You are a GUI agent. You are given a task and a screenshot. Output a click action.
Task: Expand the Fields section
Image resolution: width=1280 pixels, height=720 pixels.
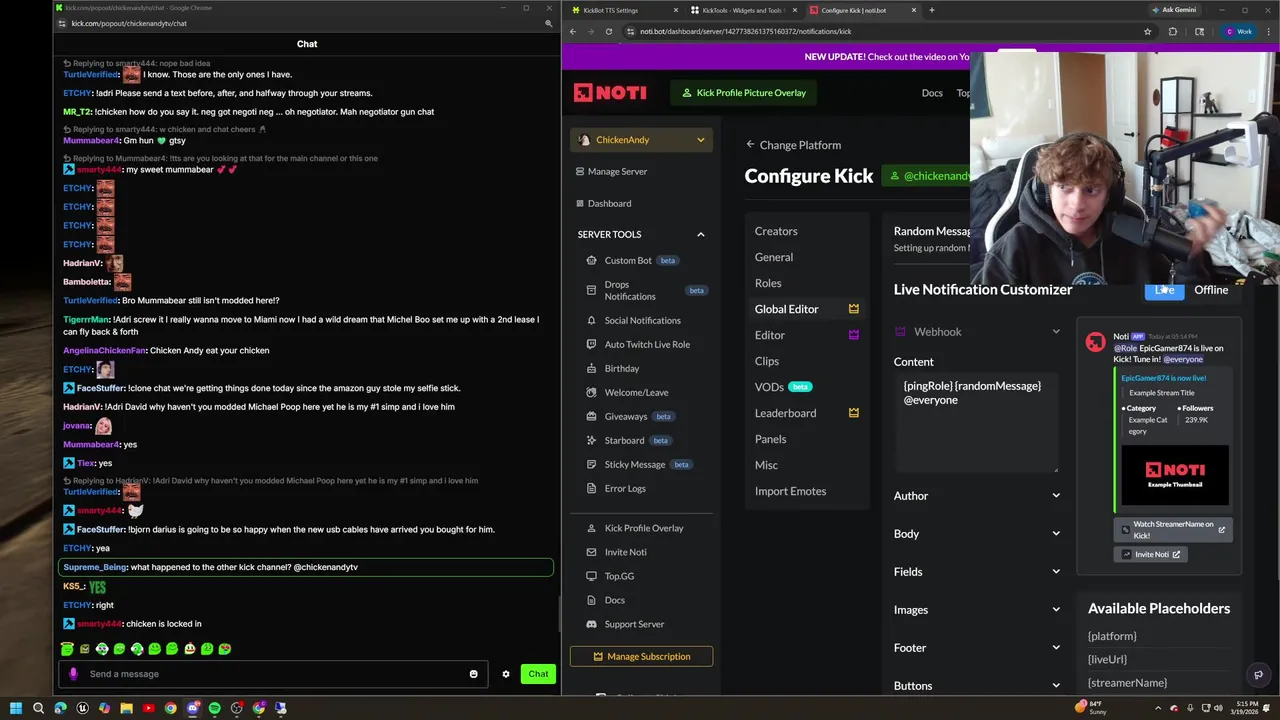point(977,572)
